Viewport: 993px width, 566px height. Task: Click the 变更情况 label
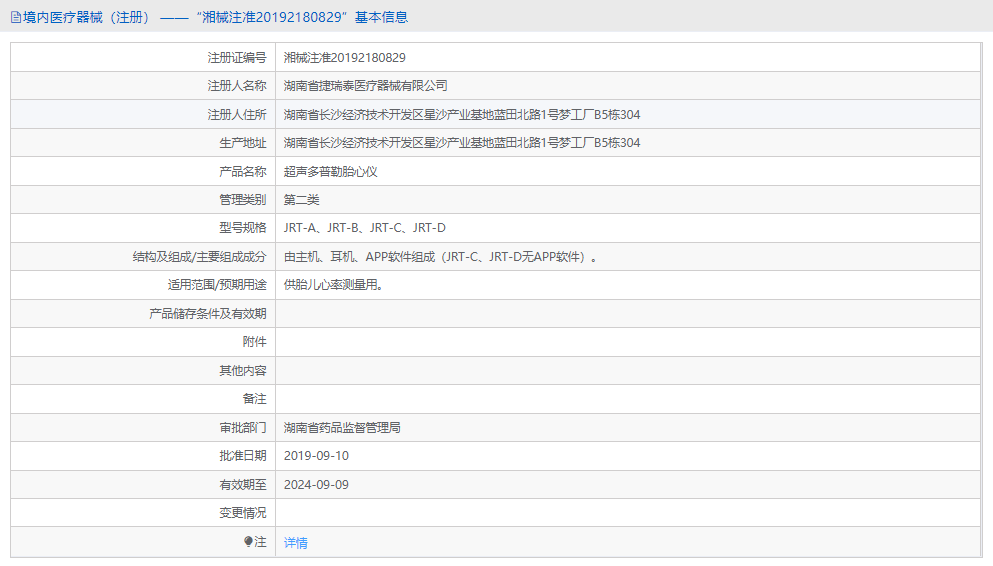243,512
